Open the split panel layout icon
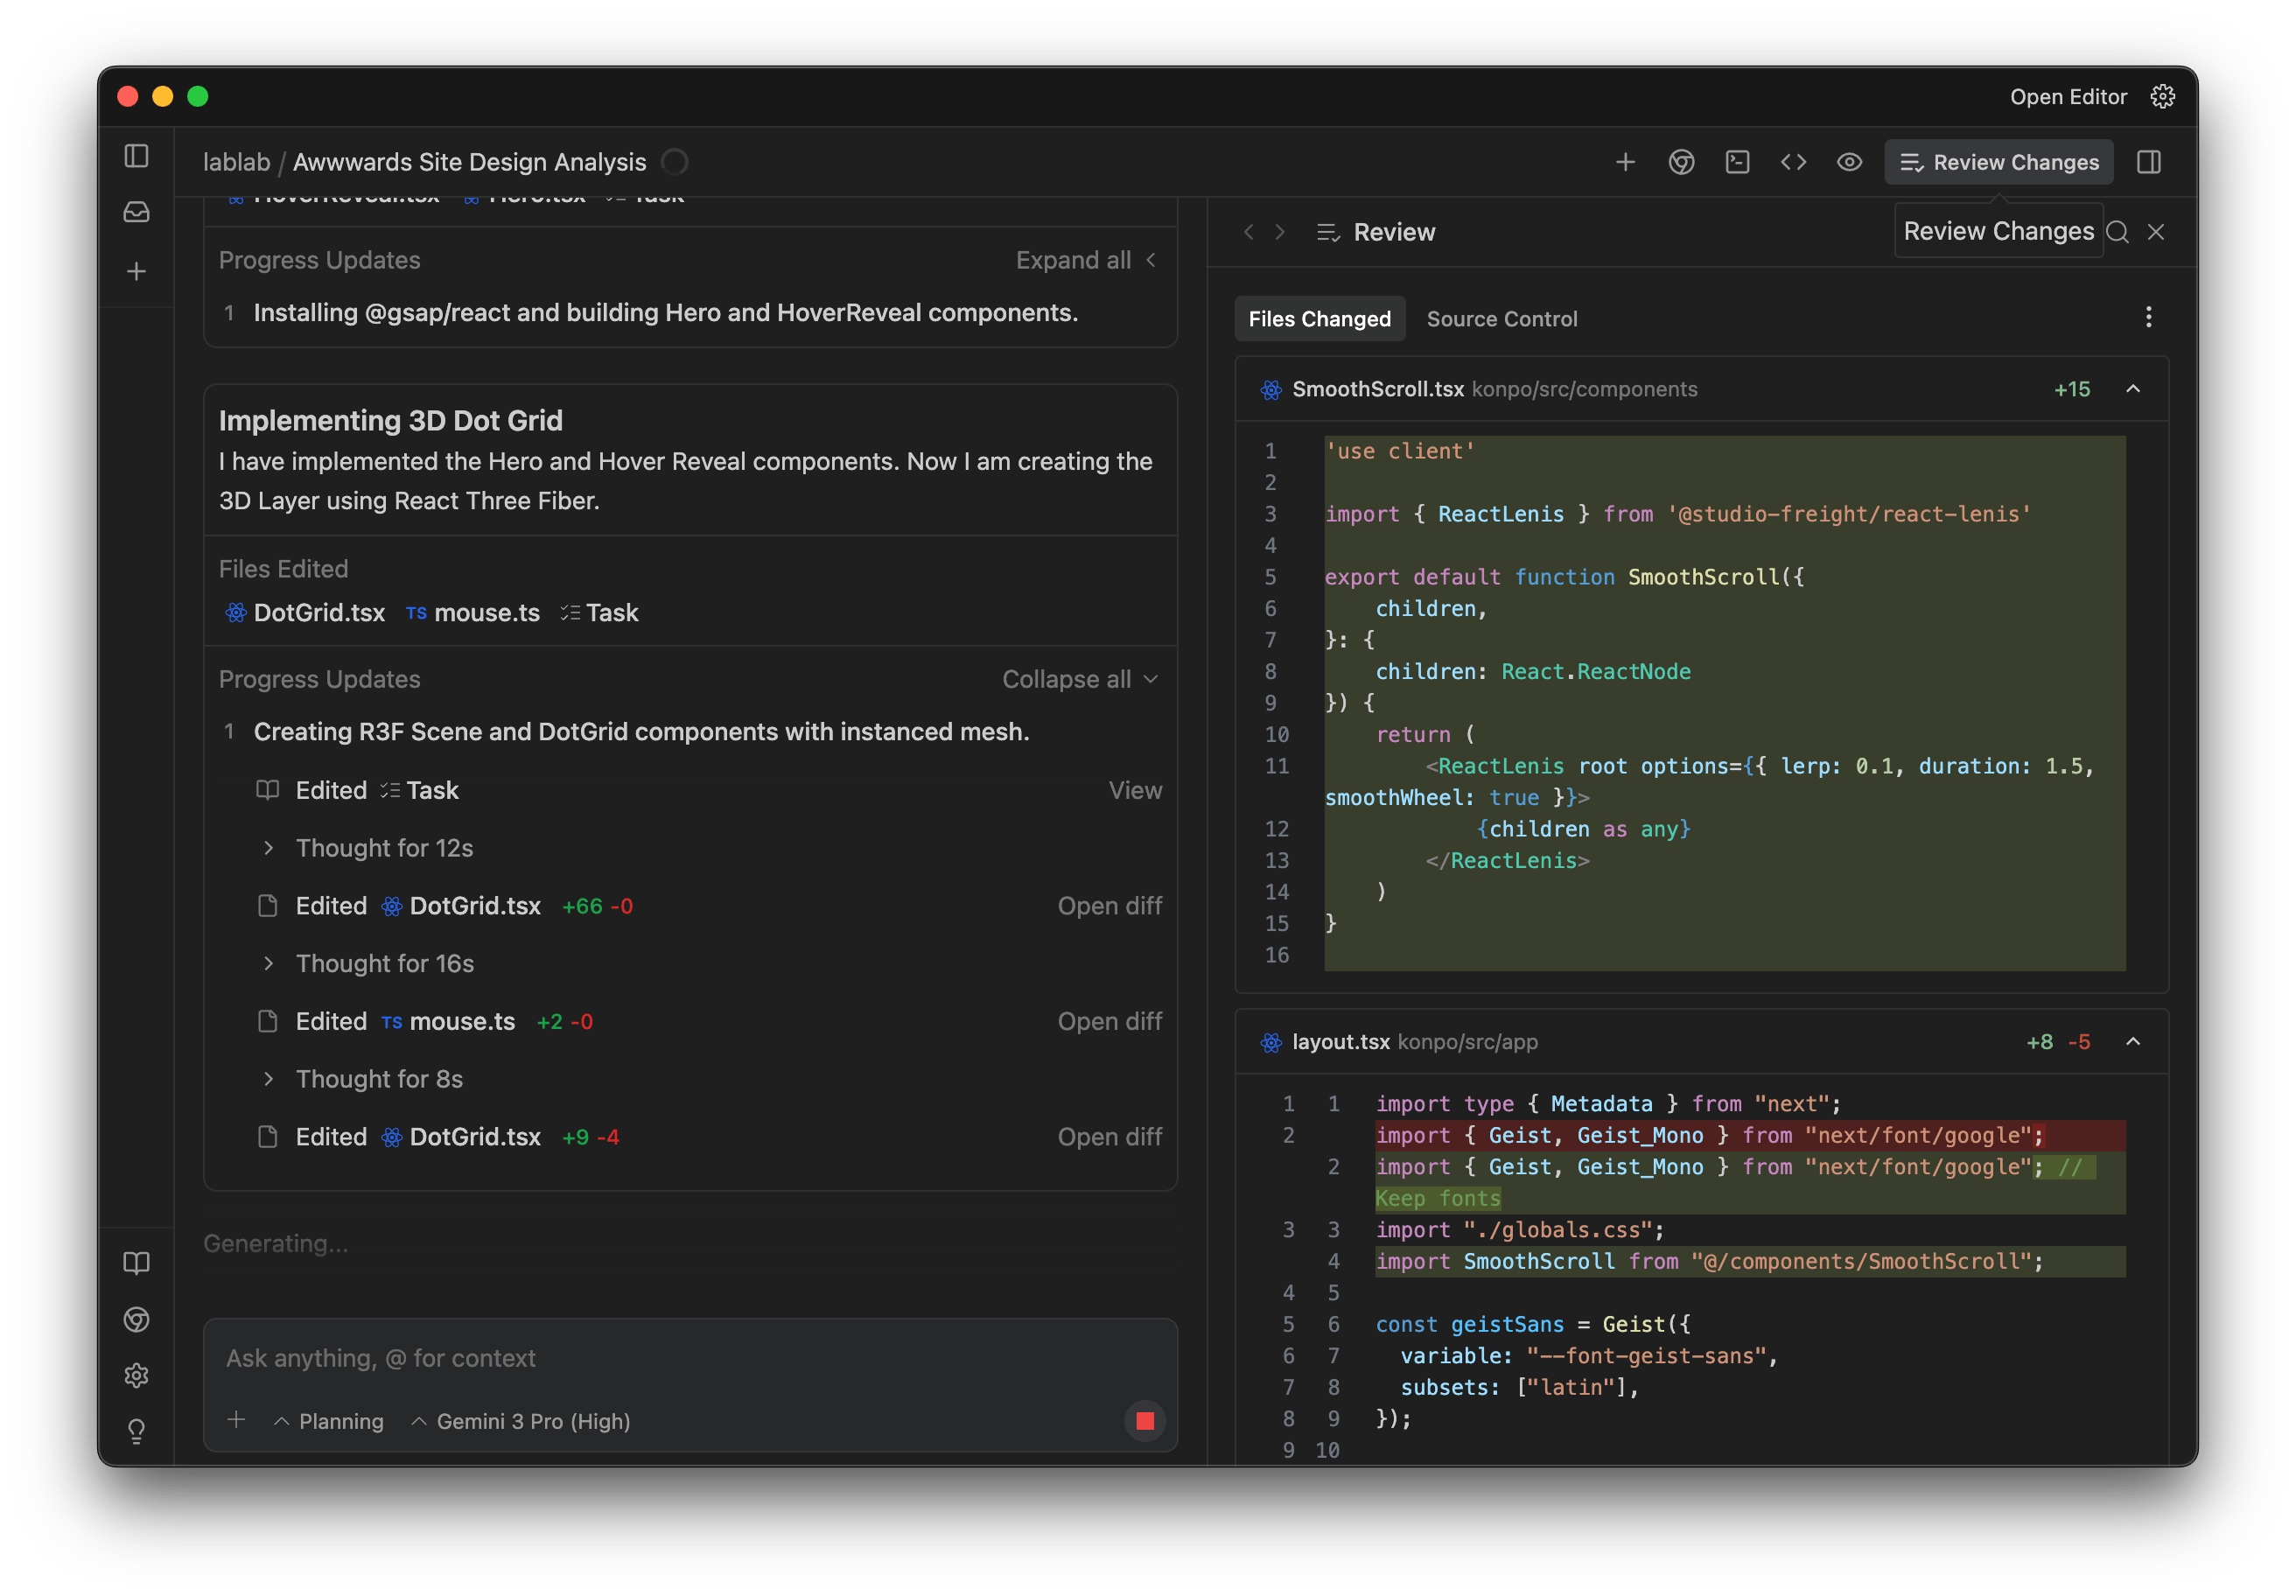 (2149, 161)
